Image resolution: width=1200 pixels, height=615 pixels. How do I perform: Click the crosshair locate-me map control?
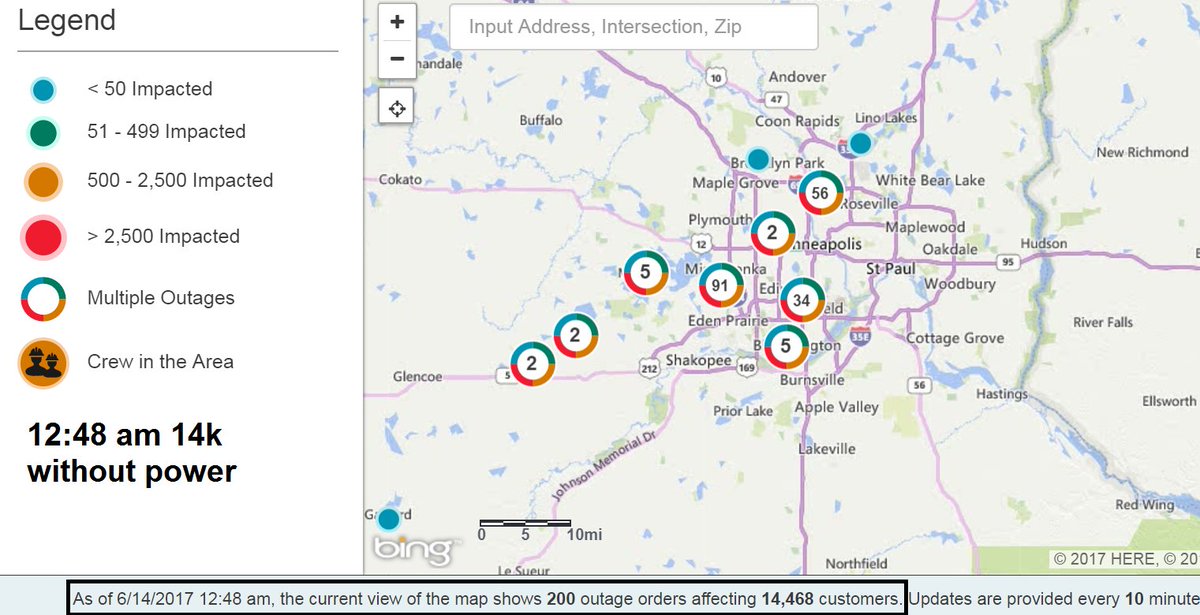pyautogui.click(x=396, y=107)
